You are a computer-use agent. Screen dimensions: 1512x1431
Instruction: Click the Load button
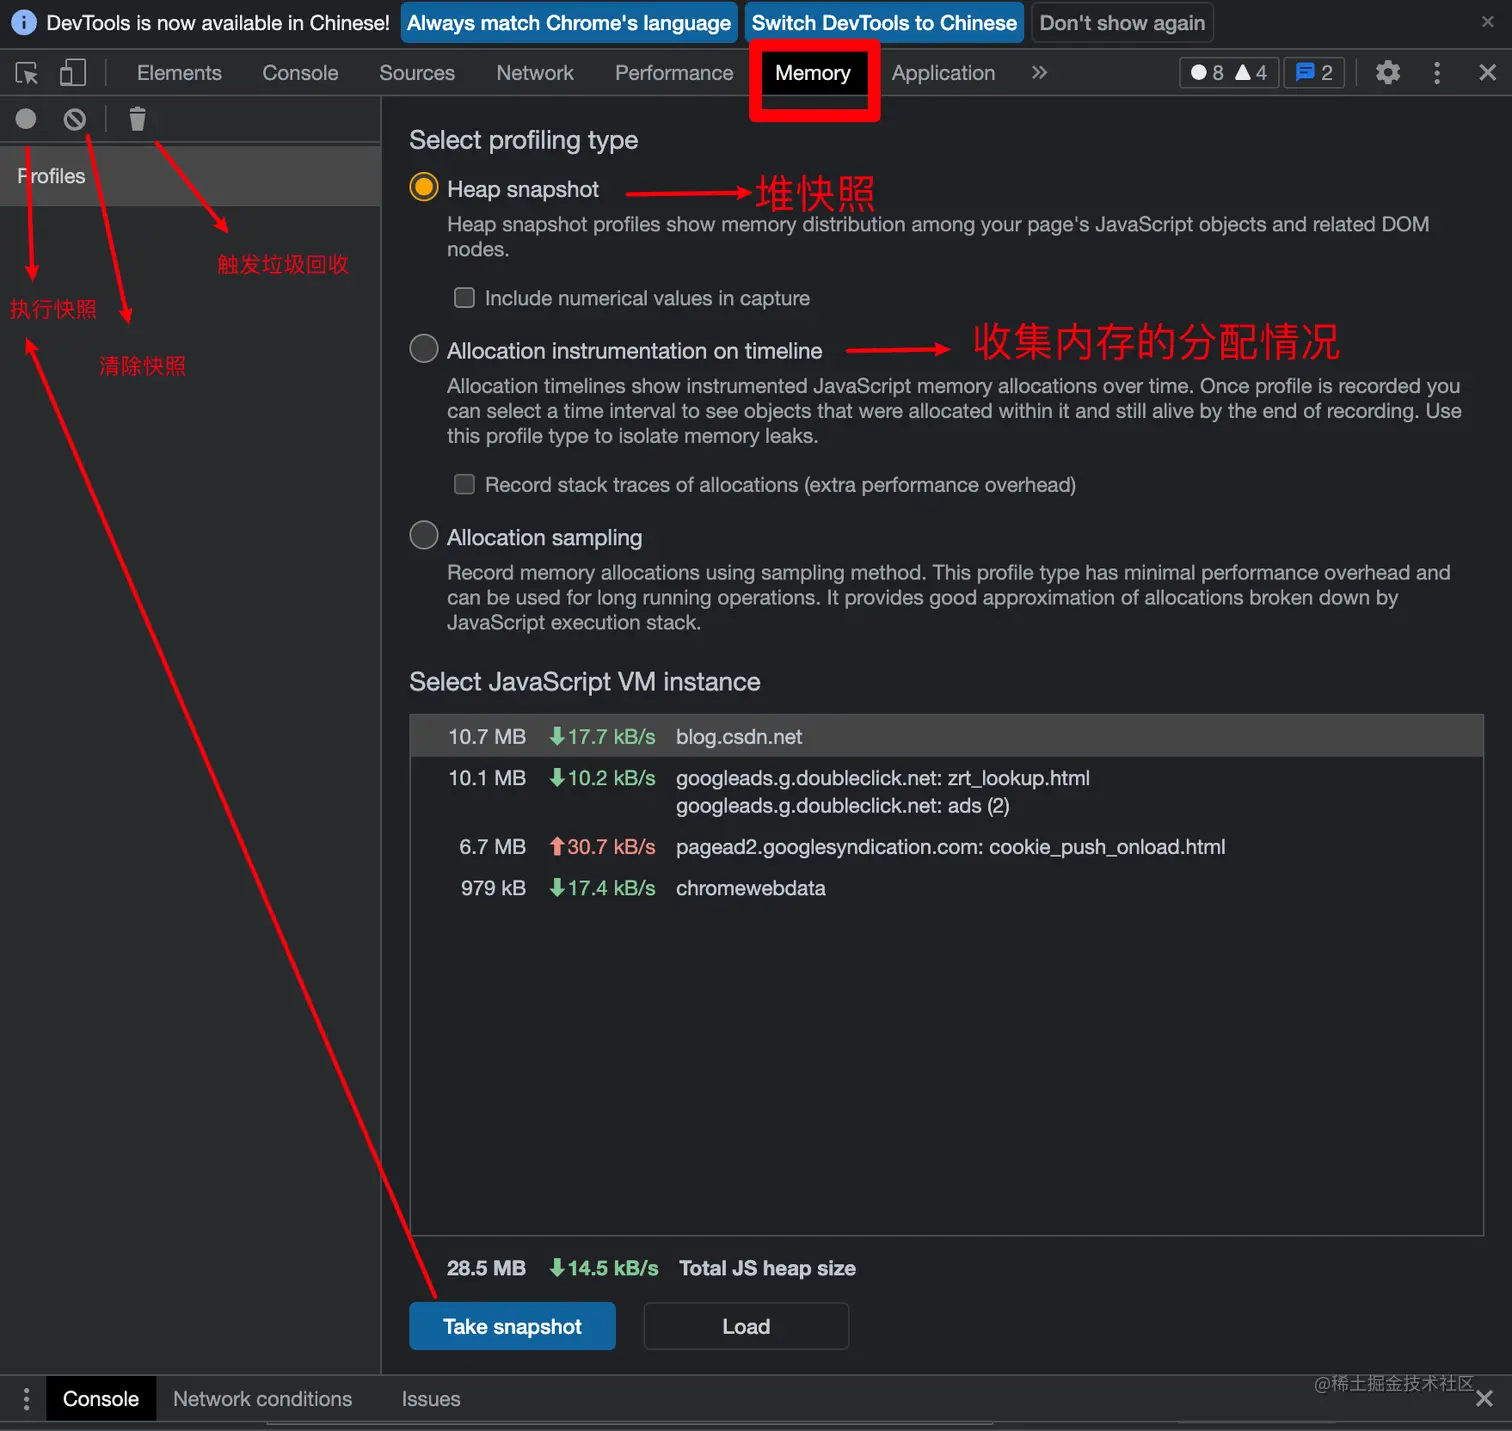point(746,1326)
